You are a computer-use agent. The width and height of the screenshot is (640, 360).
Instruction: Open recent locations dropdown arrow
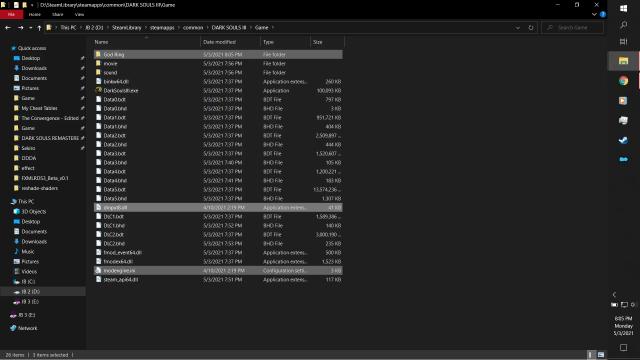point(30,28)
